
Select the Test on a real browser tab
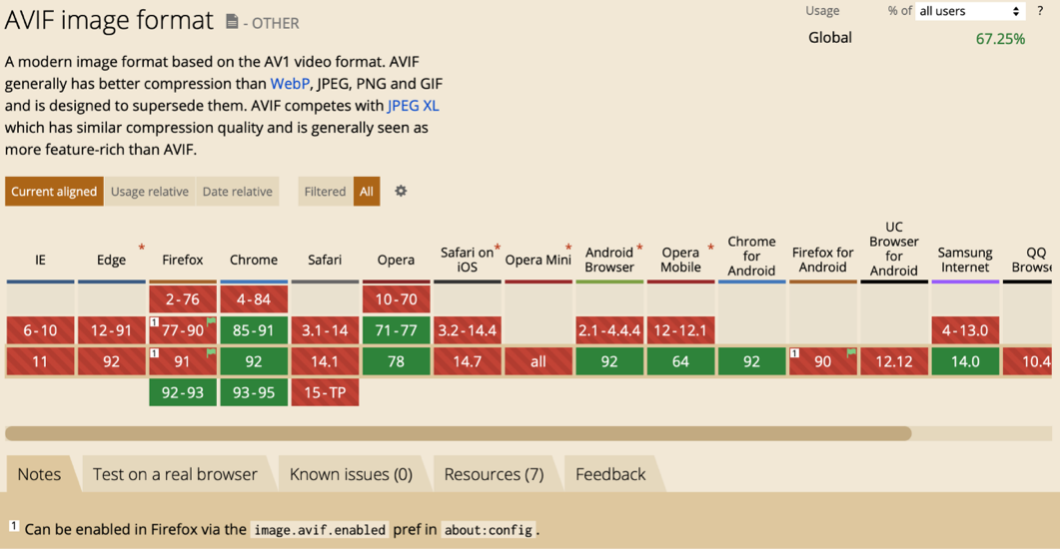[x=175, y=474]
